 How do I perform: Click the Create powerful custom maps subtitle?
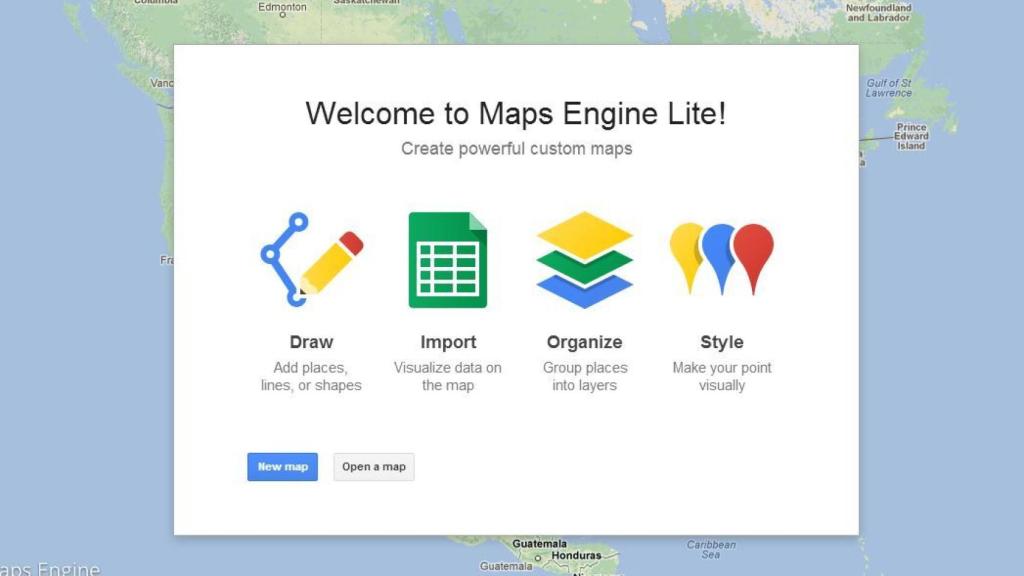pos(516,148)
